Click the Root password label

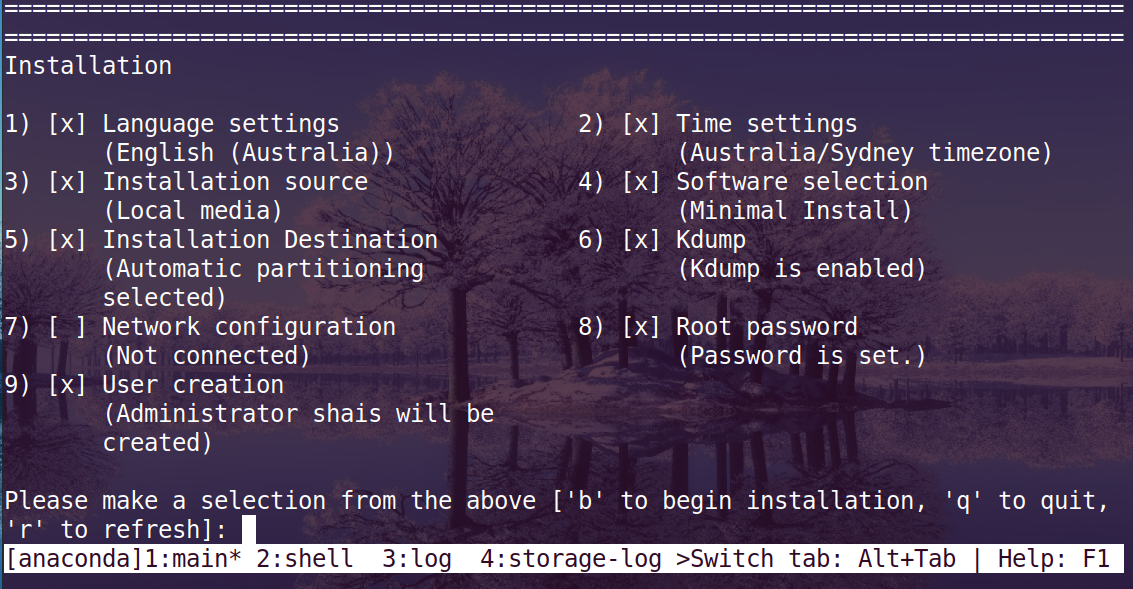767,327
